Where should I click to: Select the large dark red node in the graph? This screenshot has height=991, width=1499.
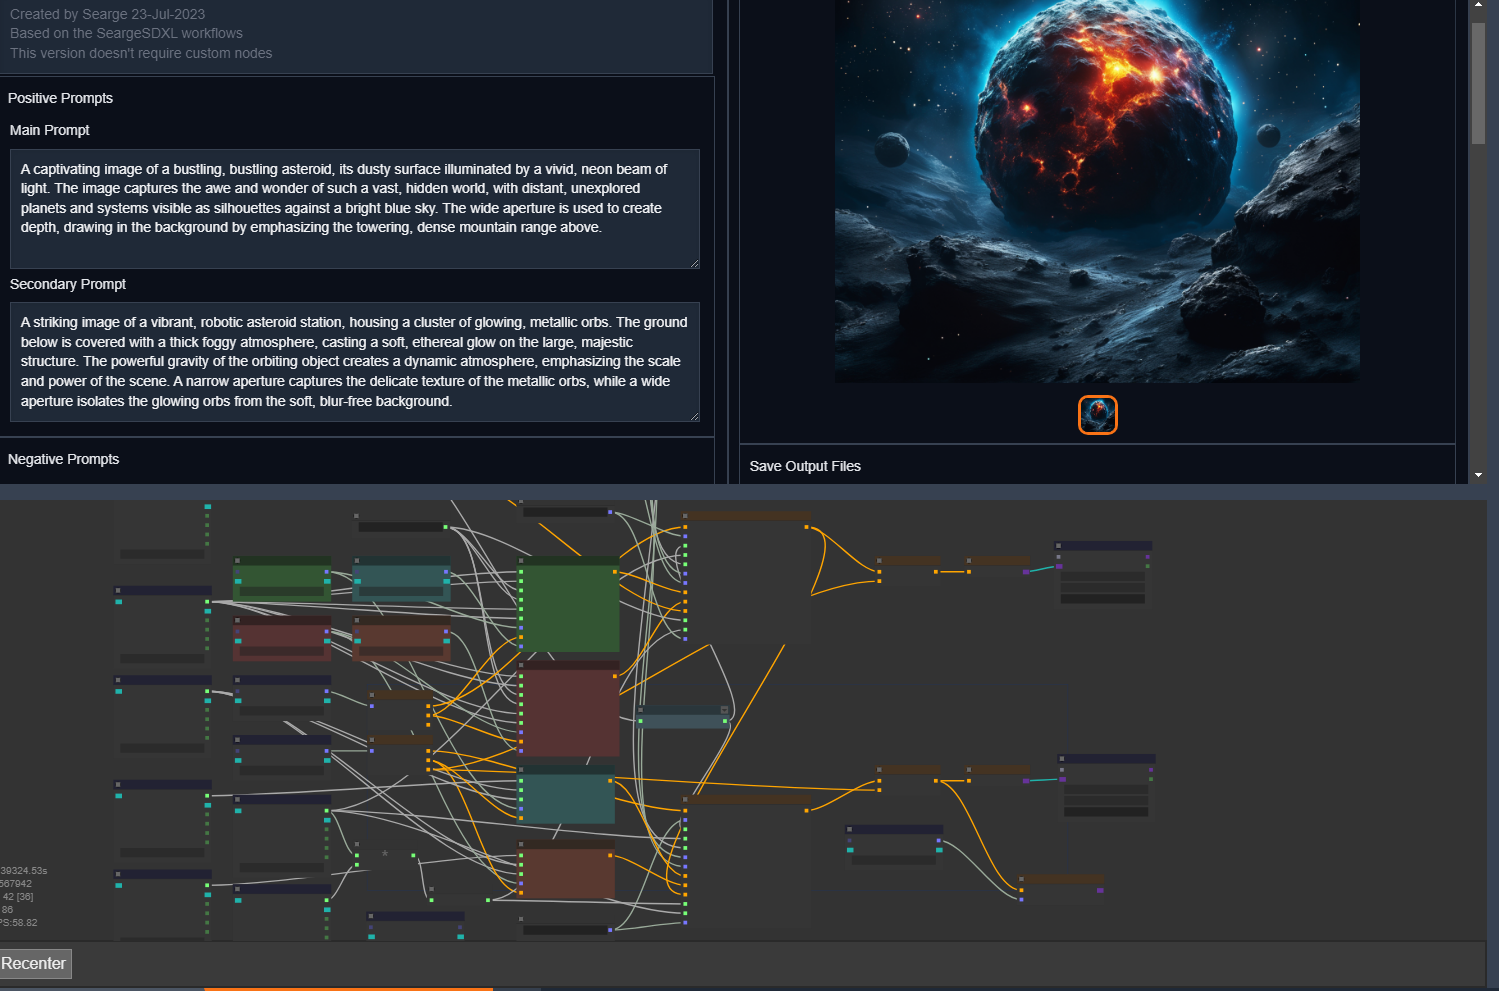[568, 708]
